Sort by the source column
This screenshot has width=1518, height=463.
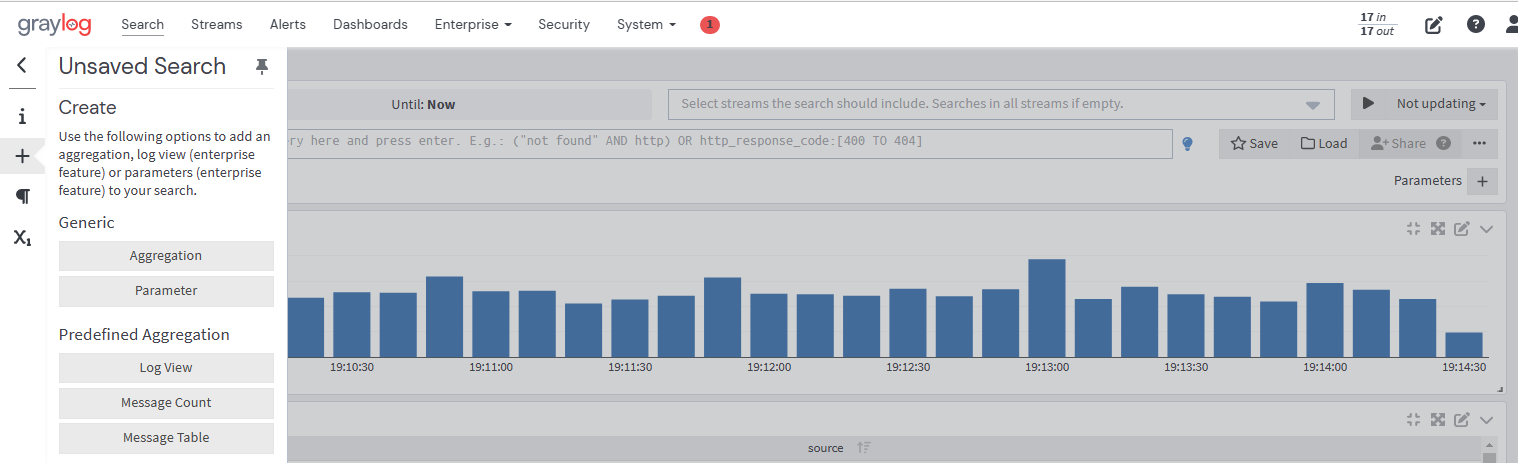pos(864,448)
